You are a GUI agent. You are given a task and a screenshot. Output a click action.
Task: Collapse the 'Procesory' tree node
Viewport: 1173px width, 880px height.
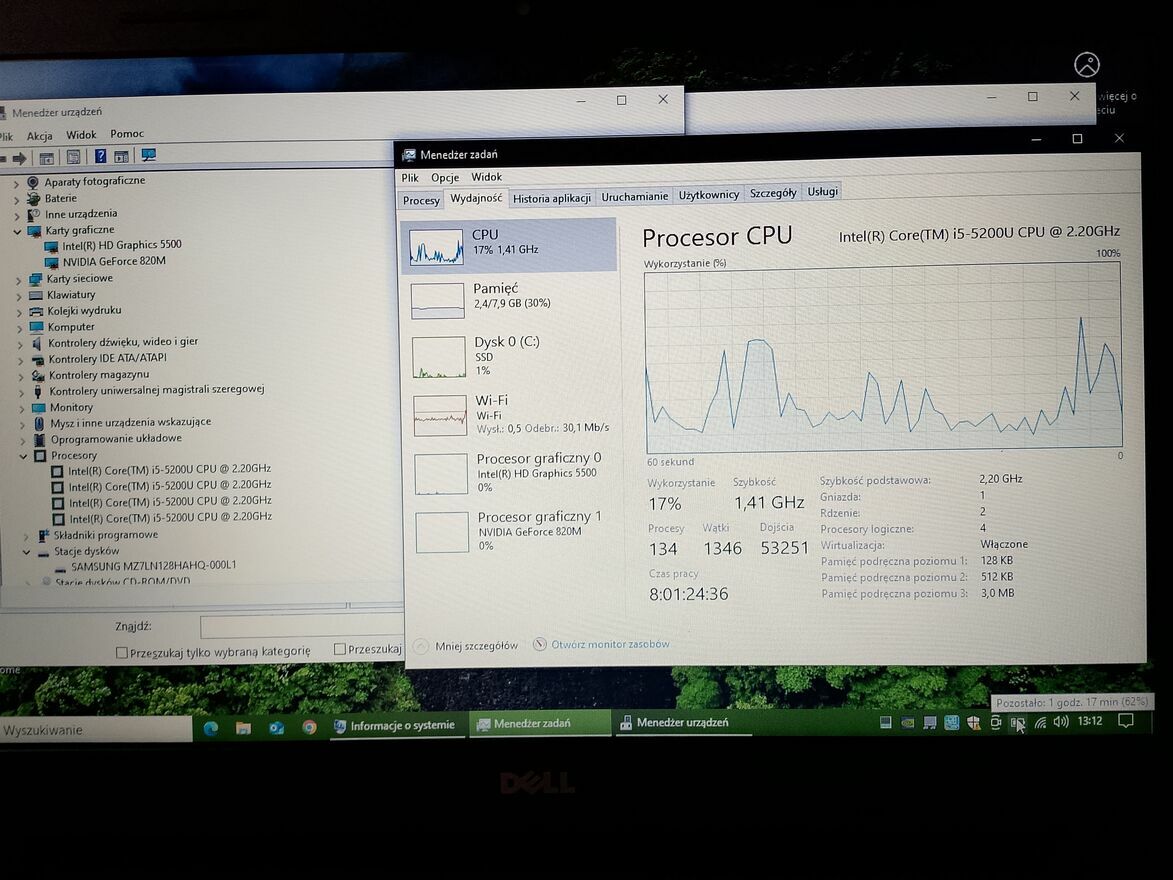coord(24,456)
